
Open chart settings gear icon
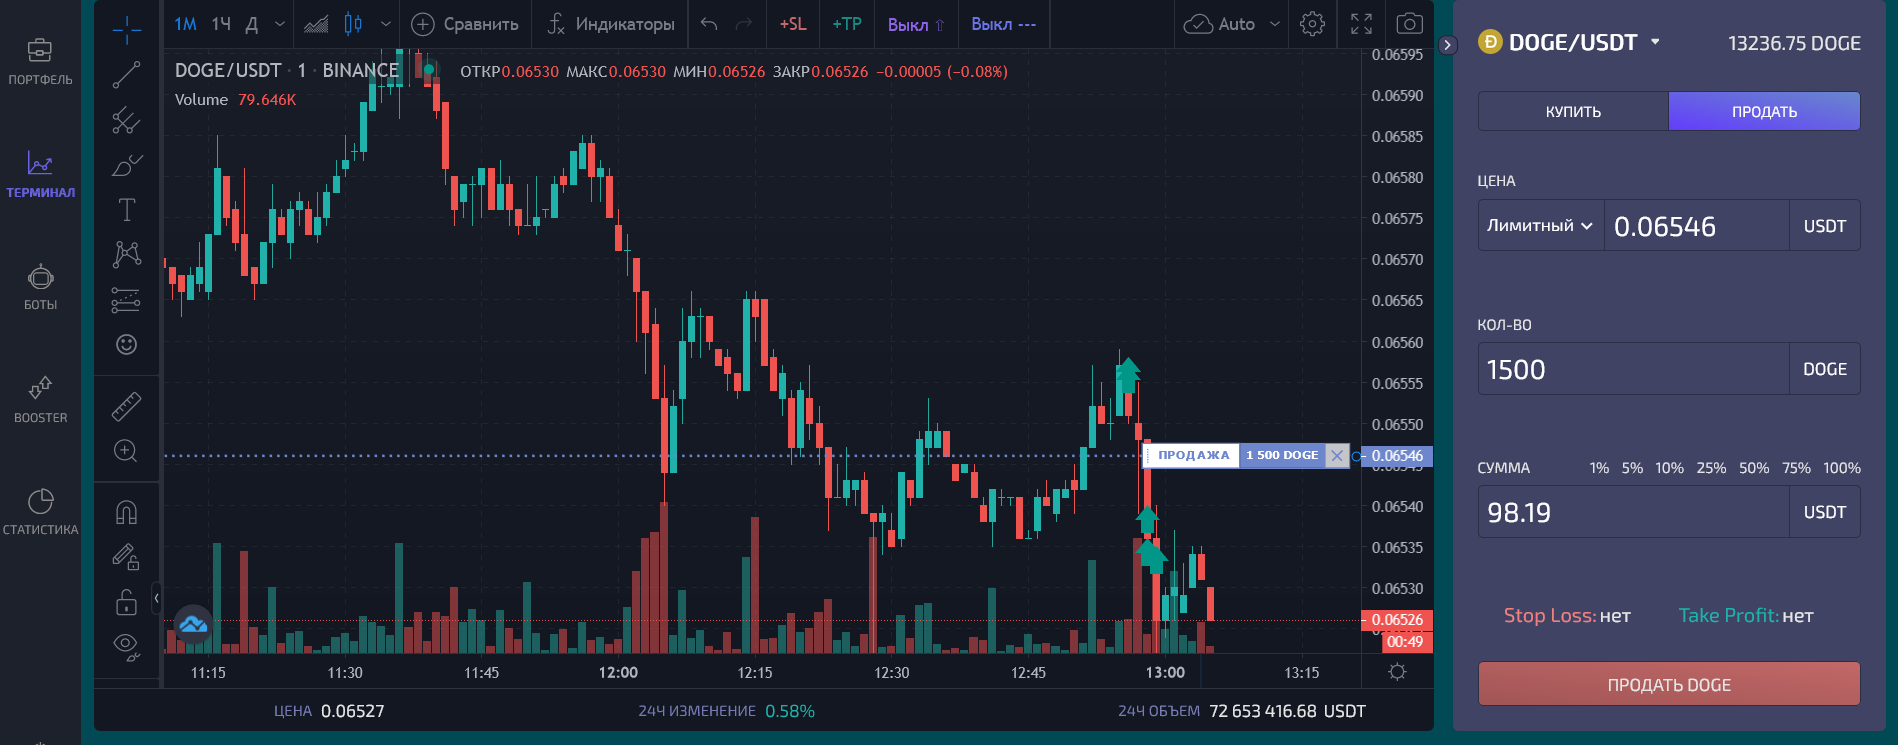1313,24
